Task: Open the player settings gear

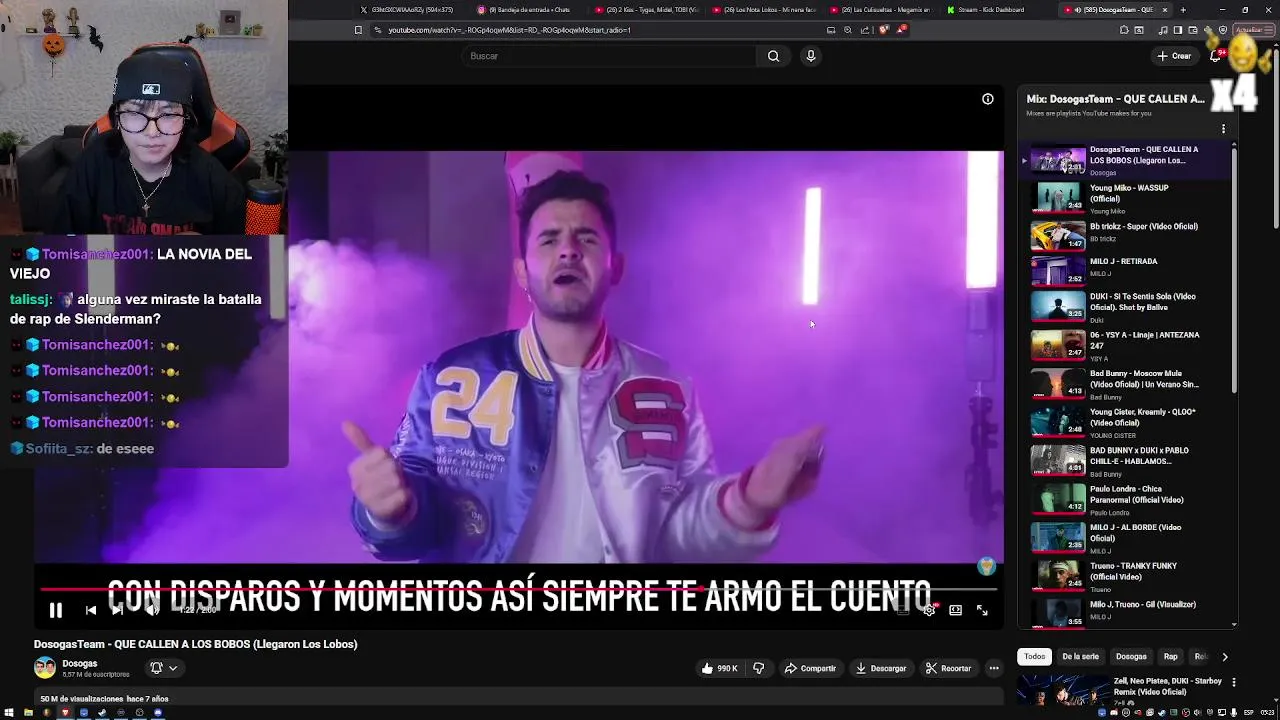Action: coord(929,610)
